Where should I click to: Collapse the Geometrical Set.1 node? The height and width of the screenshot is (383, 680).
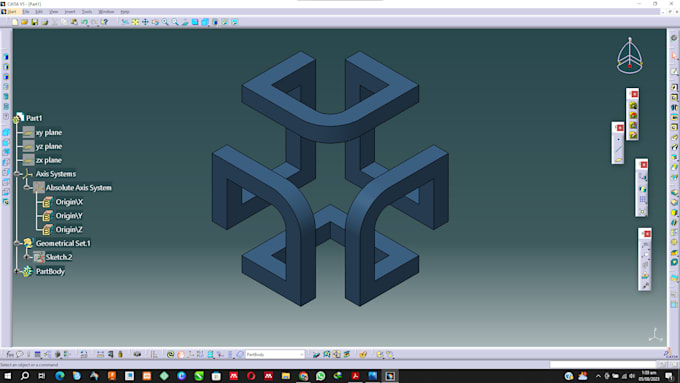17,243
